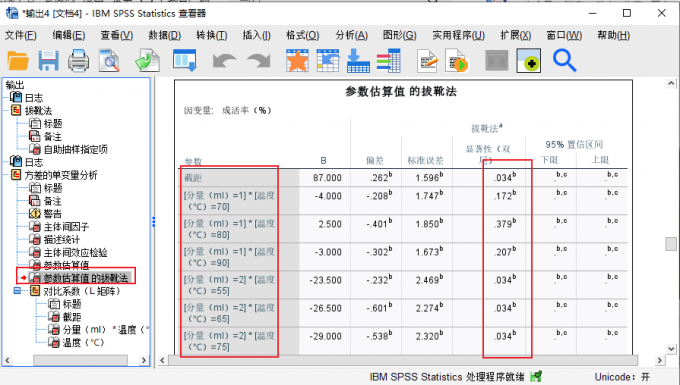Select the 拔靴法 node in outline

click(x=38, y=111)
